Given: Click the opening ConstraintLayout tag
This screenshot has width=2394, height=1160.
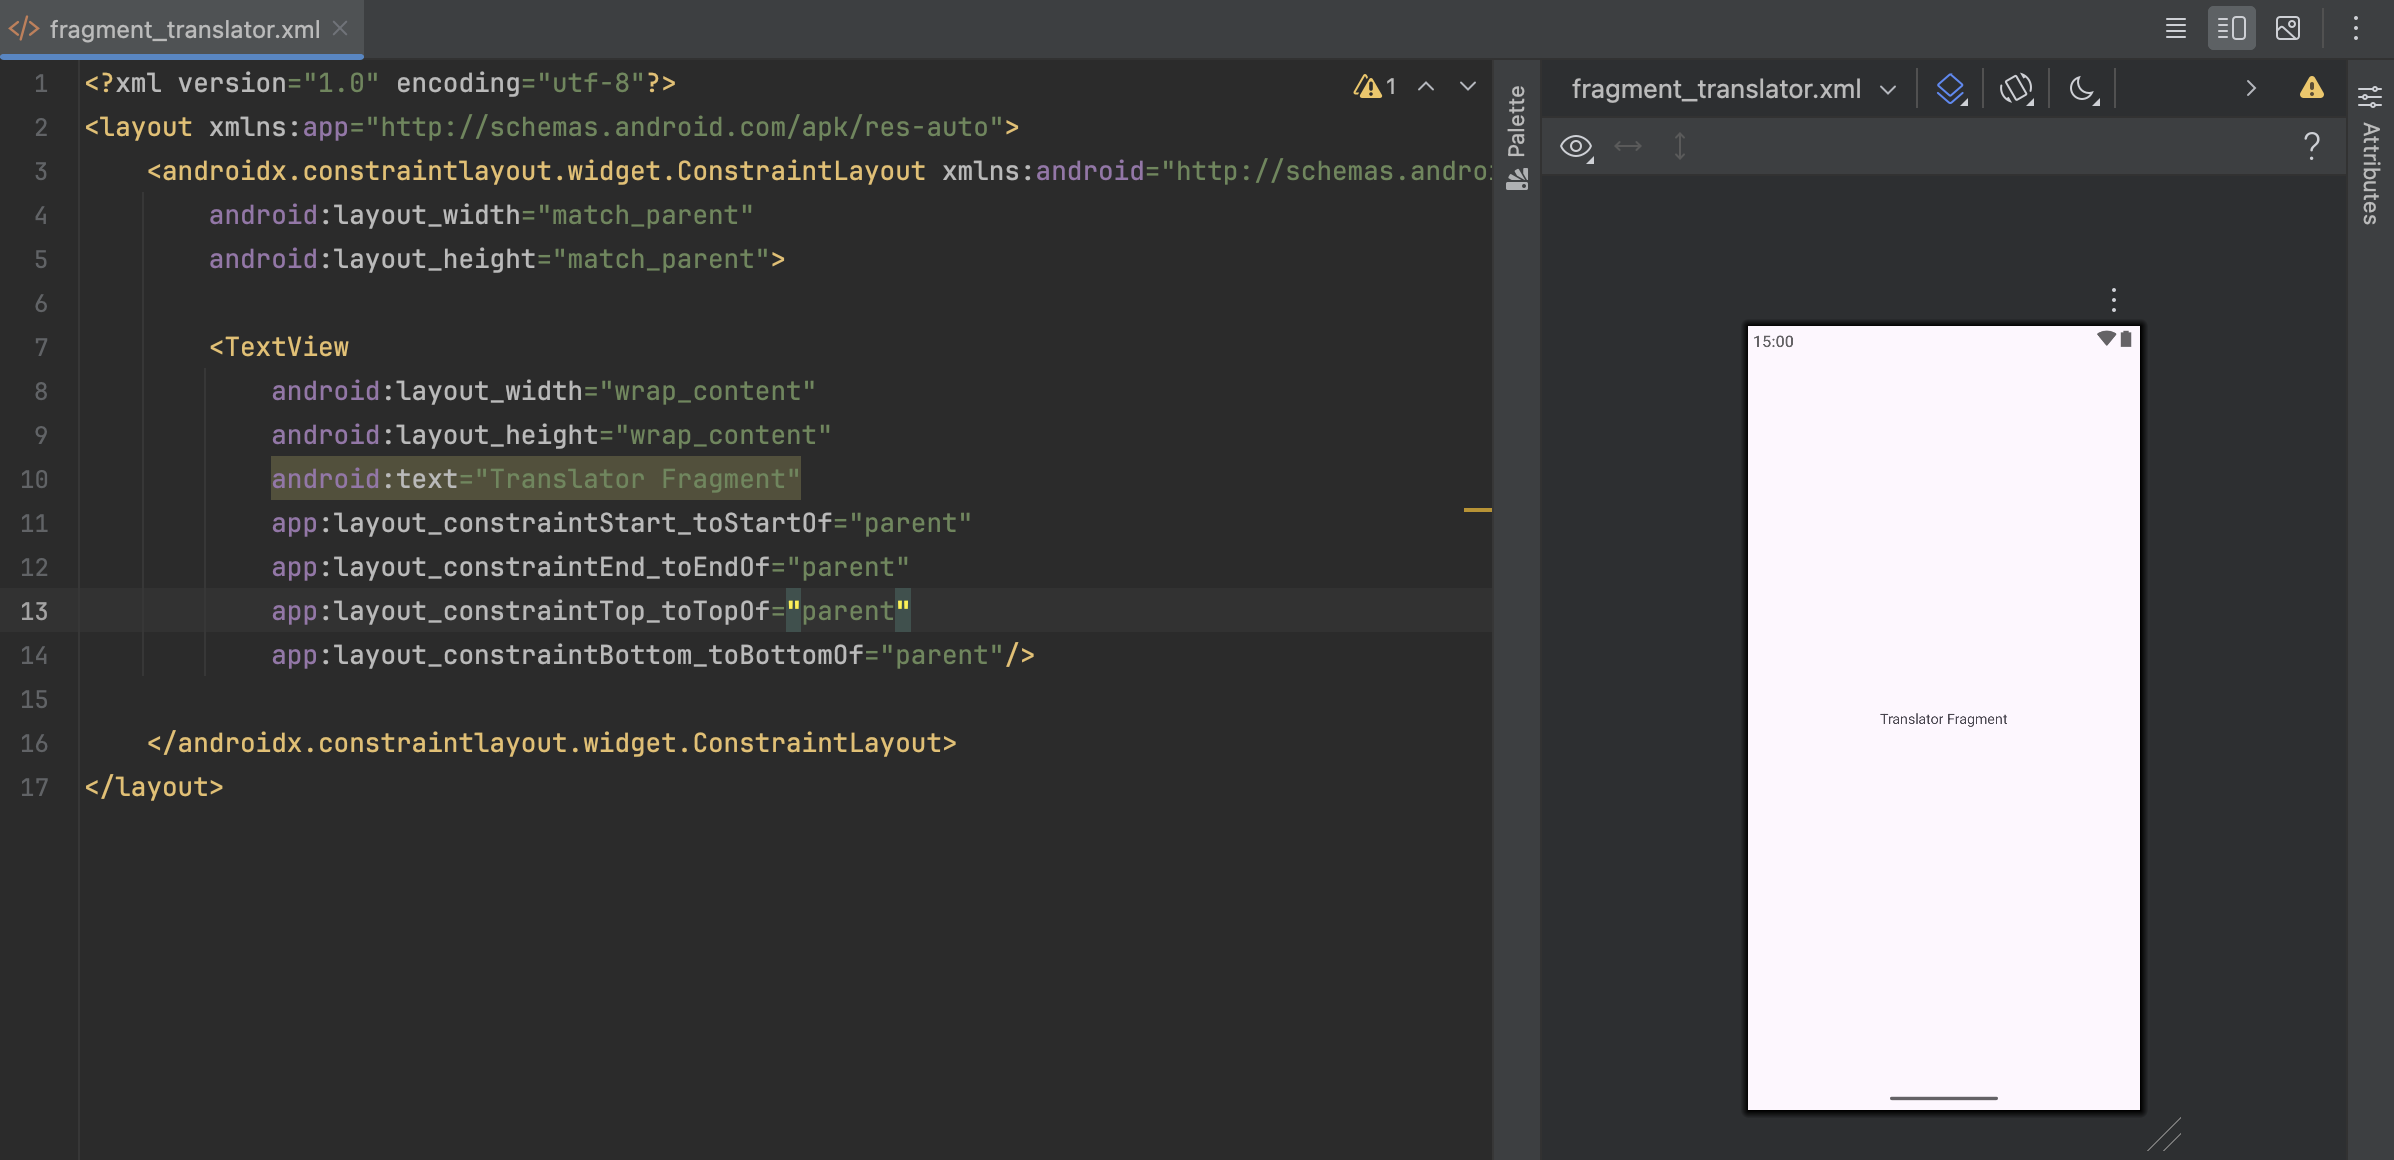Looking at the screenshot, I should pos(818,171).
